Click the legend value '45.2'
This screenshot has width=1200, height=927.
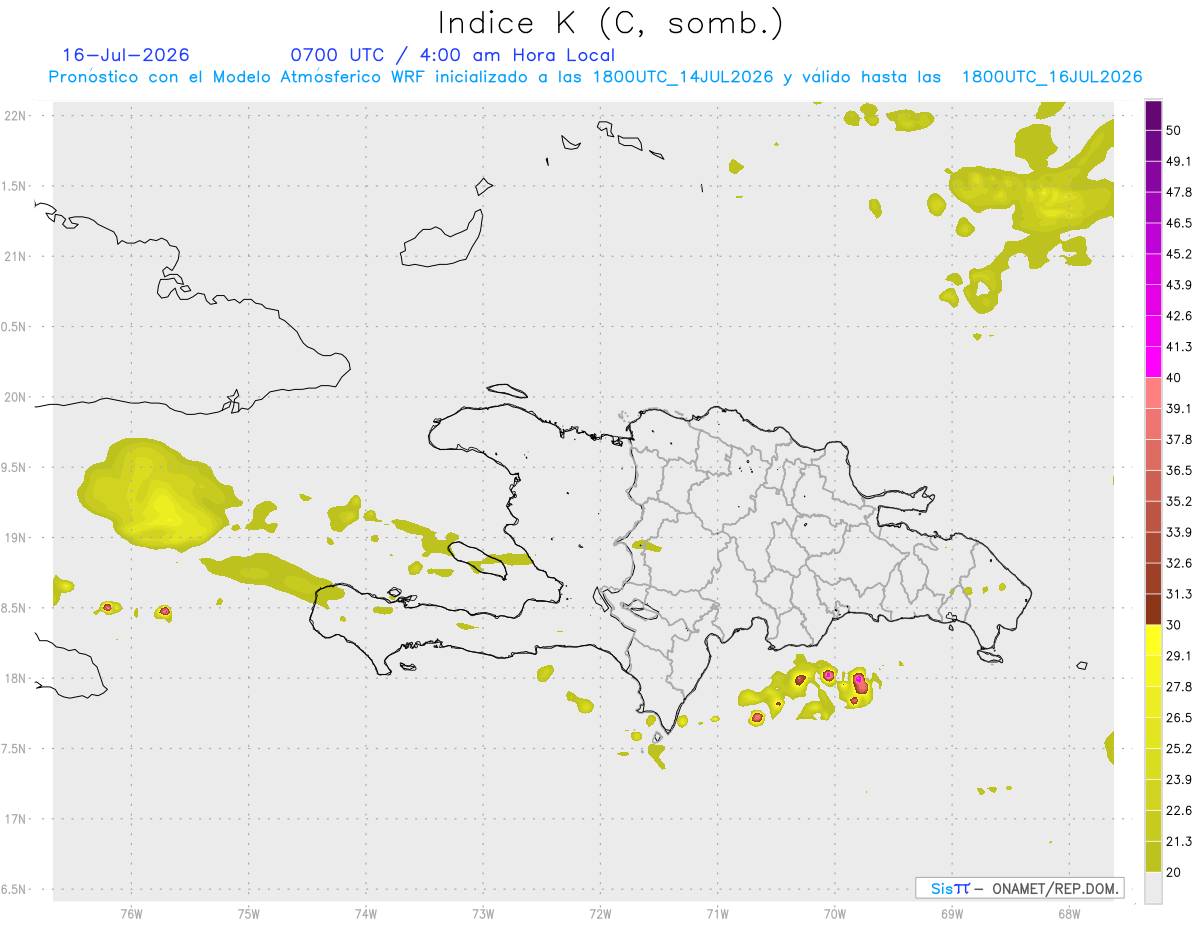click(1179, 254)
